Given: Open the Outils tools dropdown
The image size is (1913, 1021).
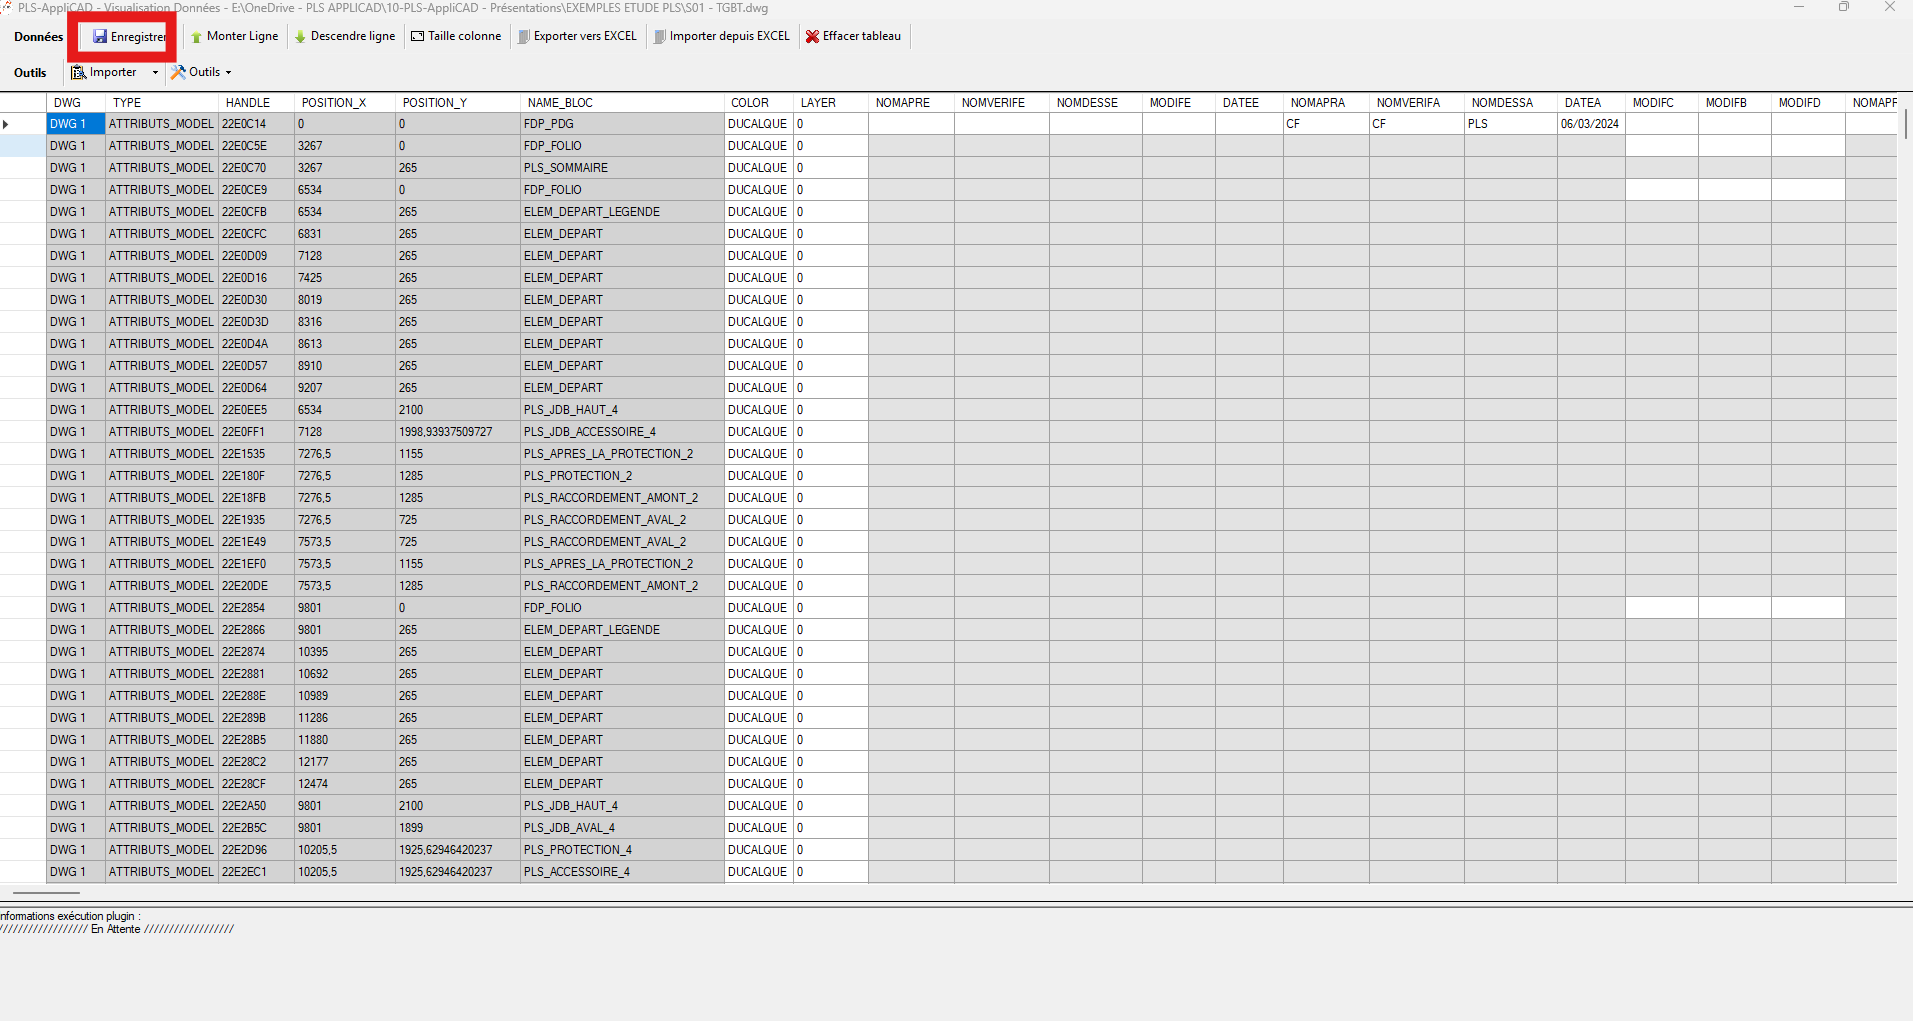Looking at the screenshot, I should pos(201,72).
